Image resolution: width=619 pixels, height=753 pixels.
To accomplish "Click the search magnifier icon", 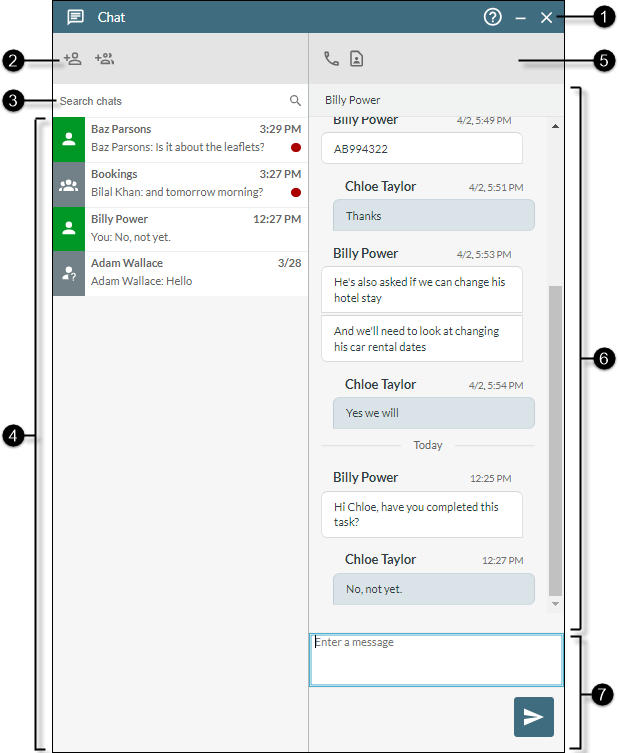I will [x=295, y=101].
